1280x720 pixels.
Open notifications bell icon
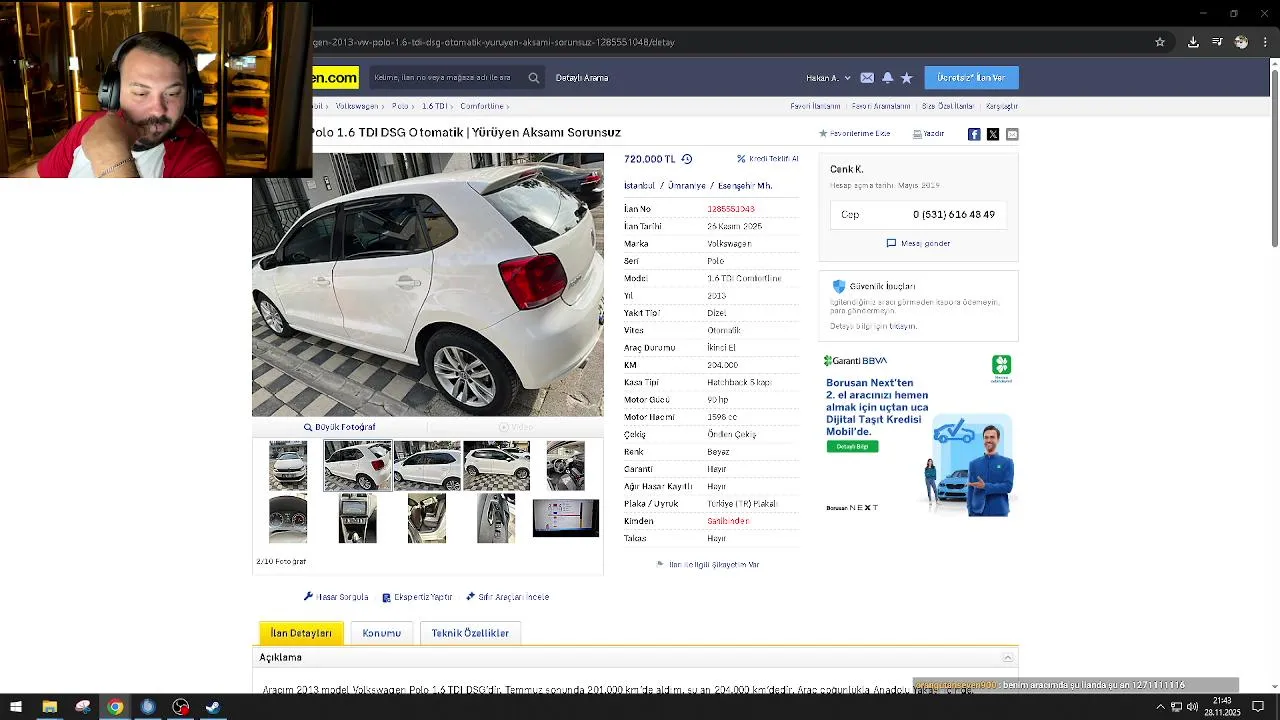click(887, 78)
